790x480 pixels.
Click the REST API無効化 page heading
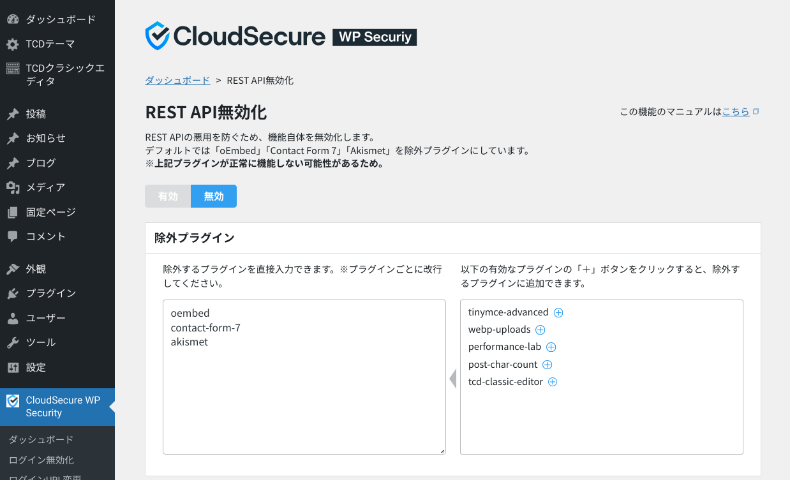(x=206, y=112)
